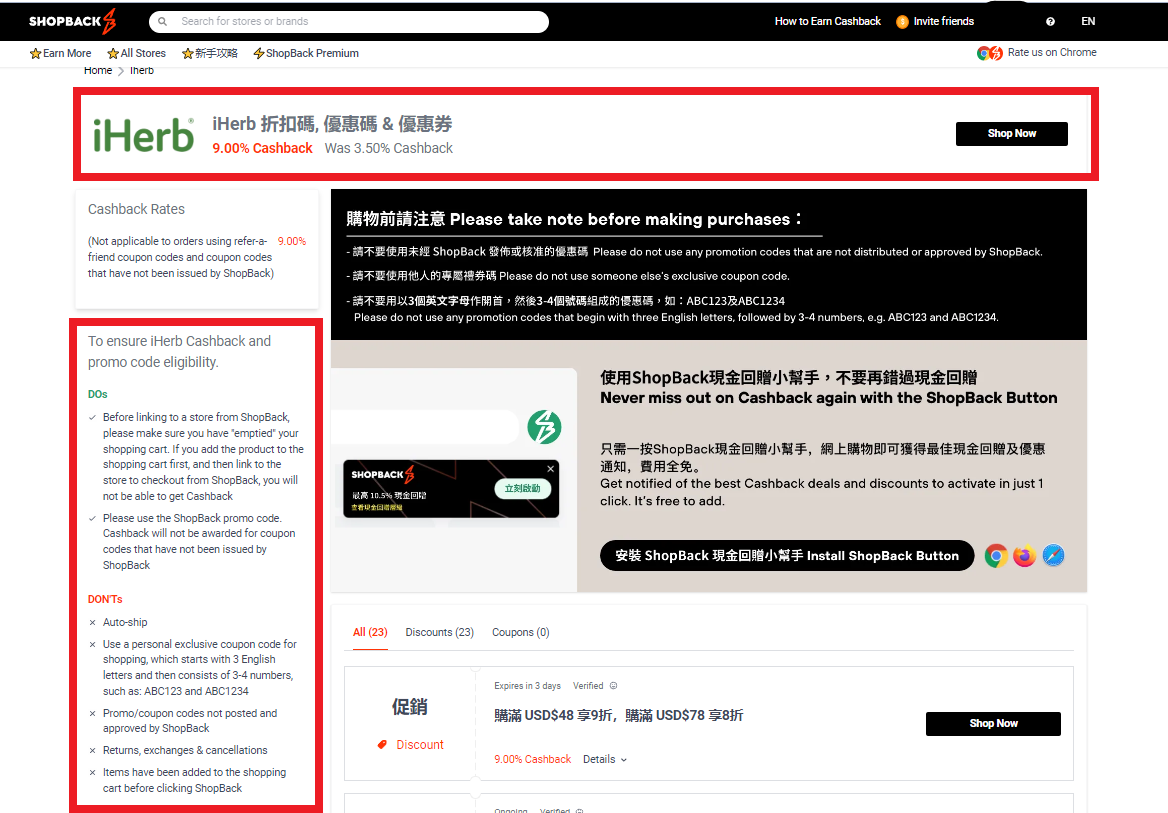1168x813 pixels.
Task: Click the iHerb logo
Action: (x=143, y=135)
